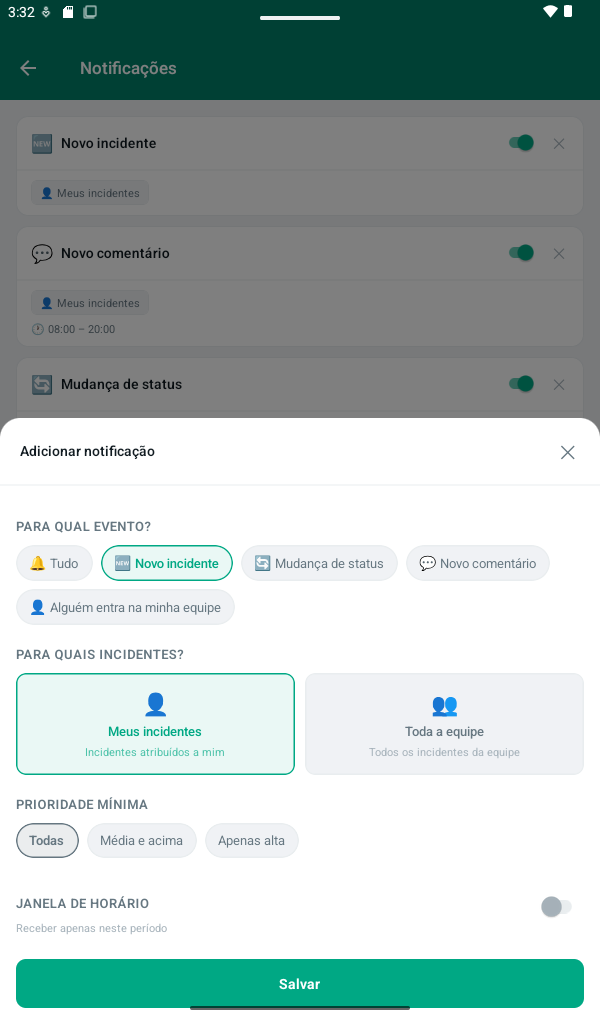This screenshot has height=1024, width=600.
Task: Tap the Receber apenas neste período hint
Action: coord(91,928)
